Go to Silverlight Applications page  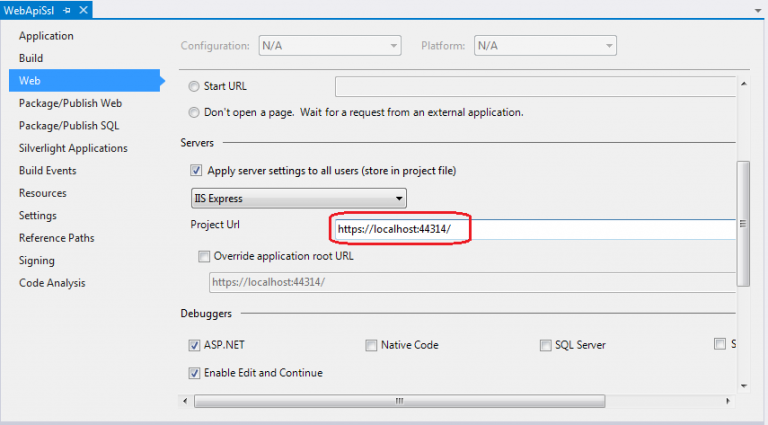tap(73, 148)
